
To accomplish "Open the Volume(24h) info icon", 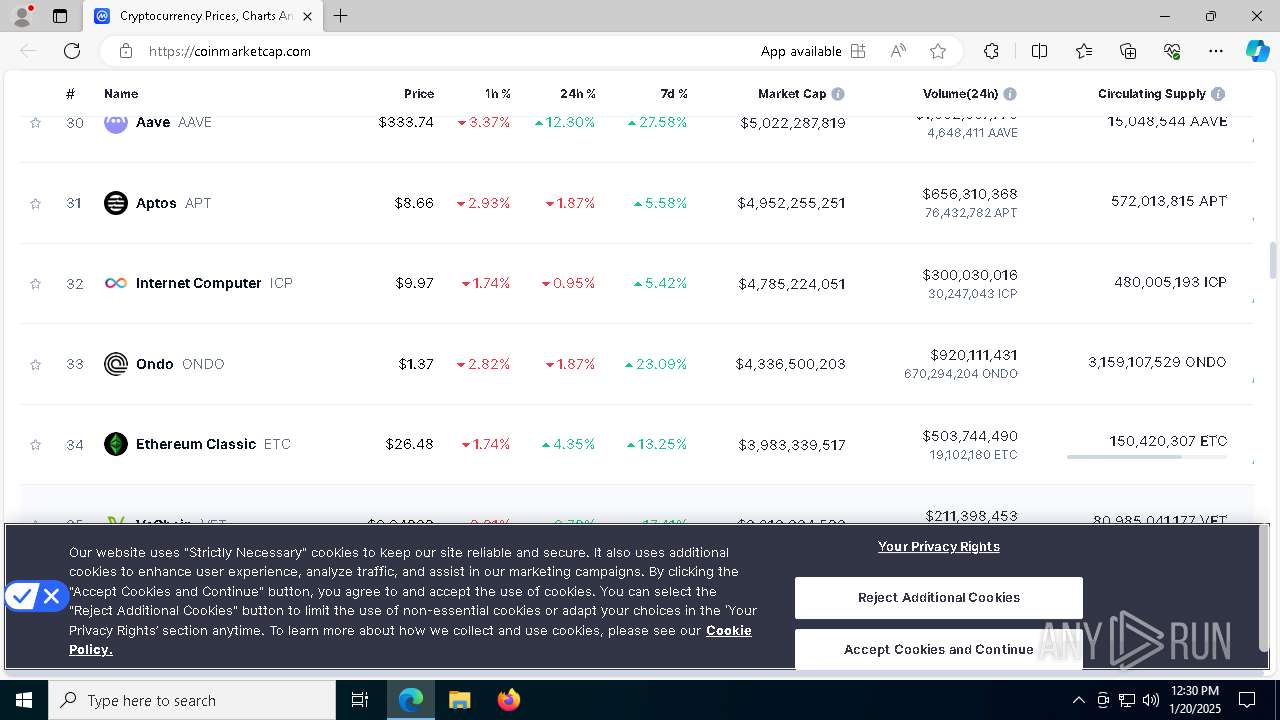I will pos(1010,94).
